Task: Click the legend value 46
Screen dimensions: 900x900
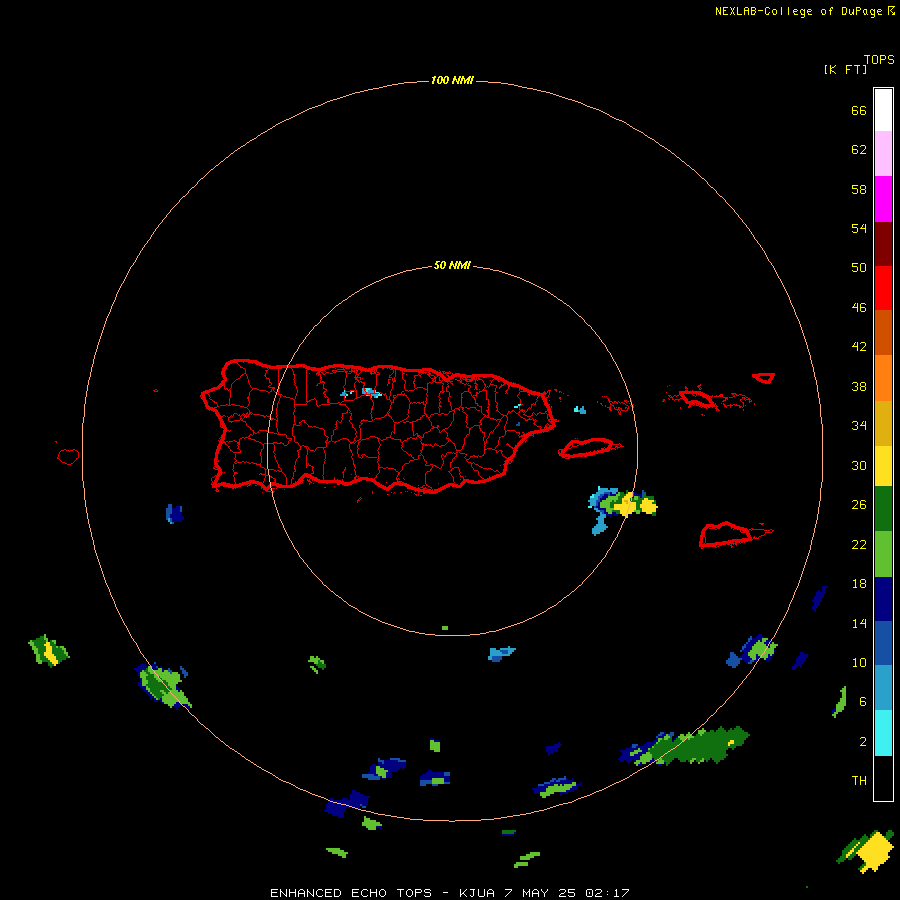Action: [x=859, y=308]
